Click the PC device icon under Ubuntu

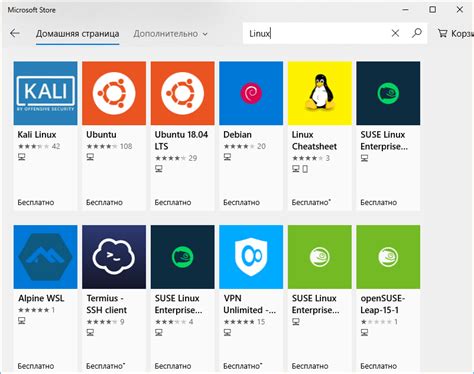point(90,157)
